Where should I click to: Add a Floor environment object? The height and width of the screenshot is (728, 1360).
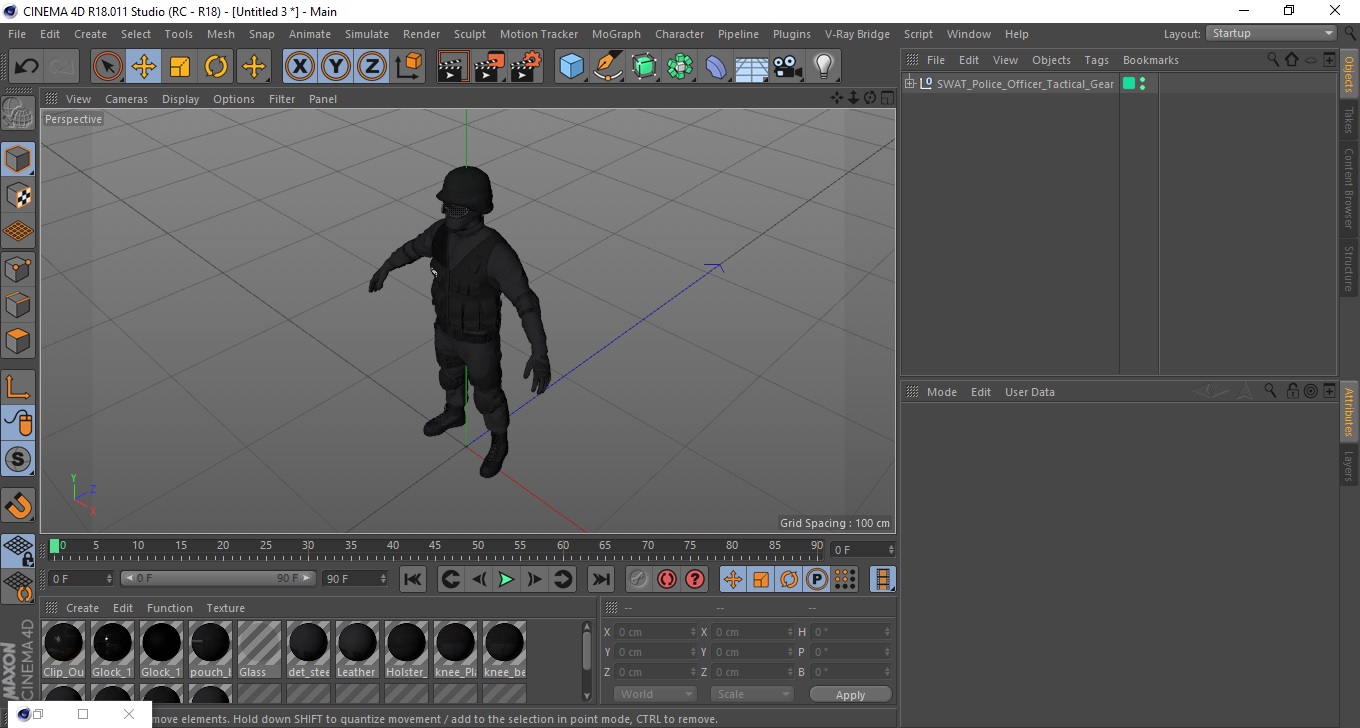tap(752, 67)
